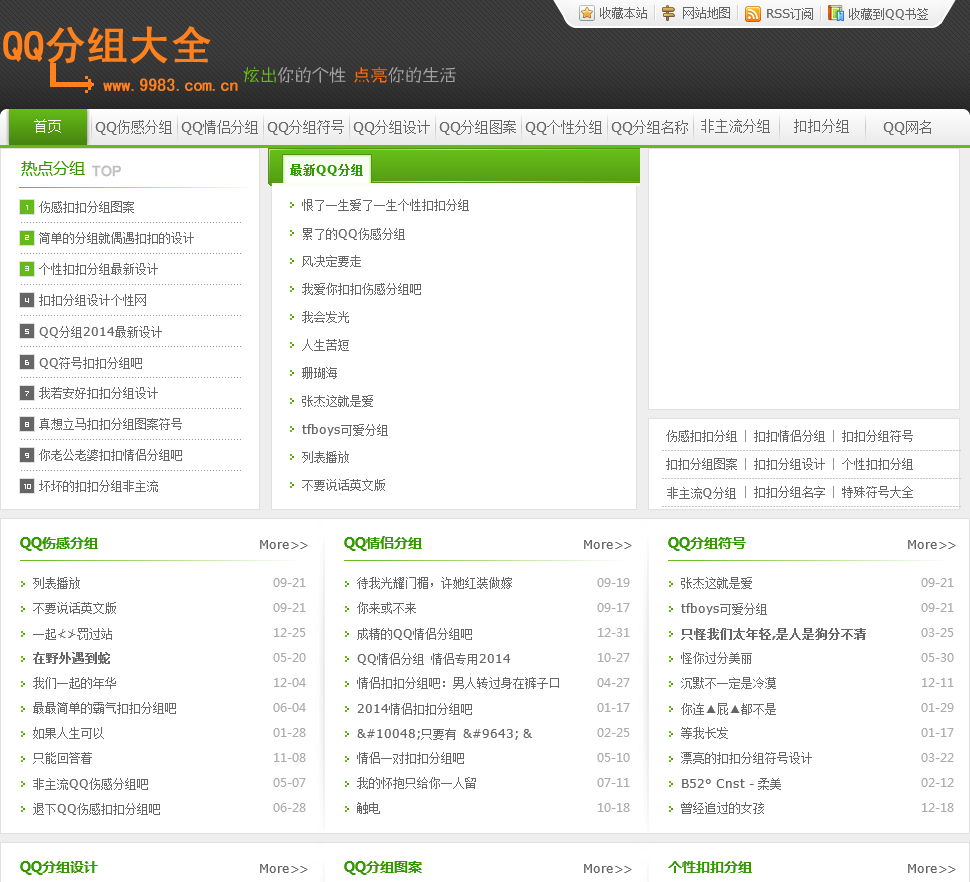
Task: Click the QQ bookmark icon for 收藏到QQ书签
Action: coord(836,13)
